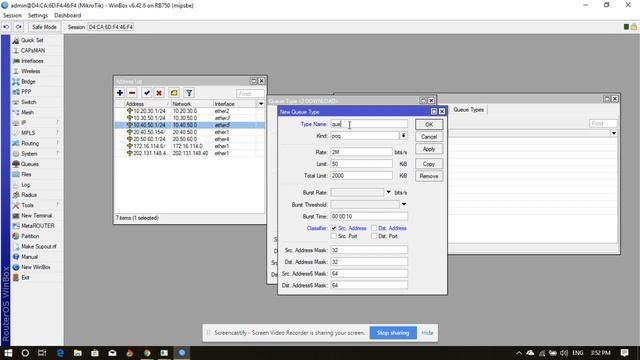Open Quick Set in sidebar

(31, 40)
